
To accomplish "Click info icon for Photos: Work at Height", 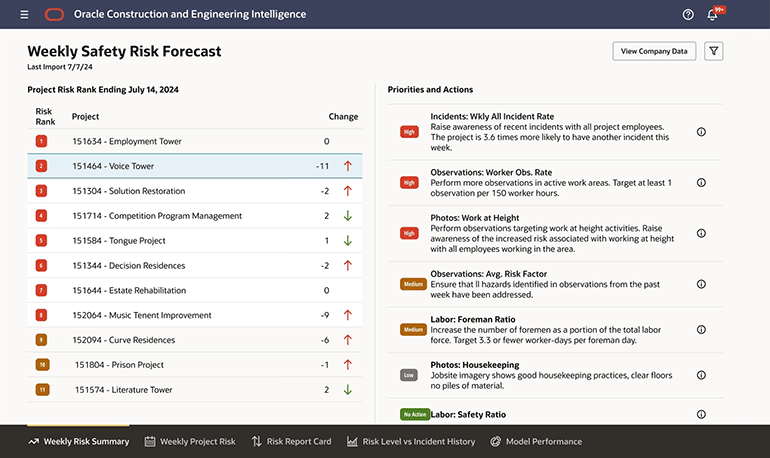I will 701,233.
